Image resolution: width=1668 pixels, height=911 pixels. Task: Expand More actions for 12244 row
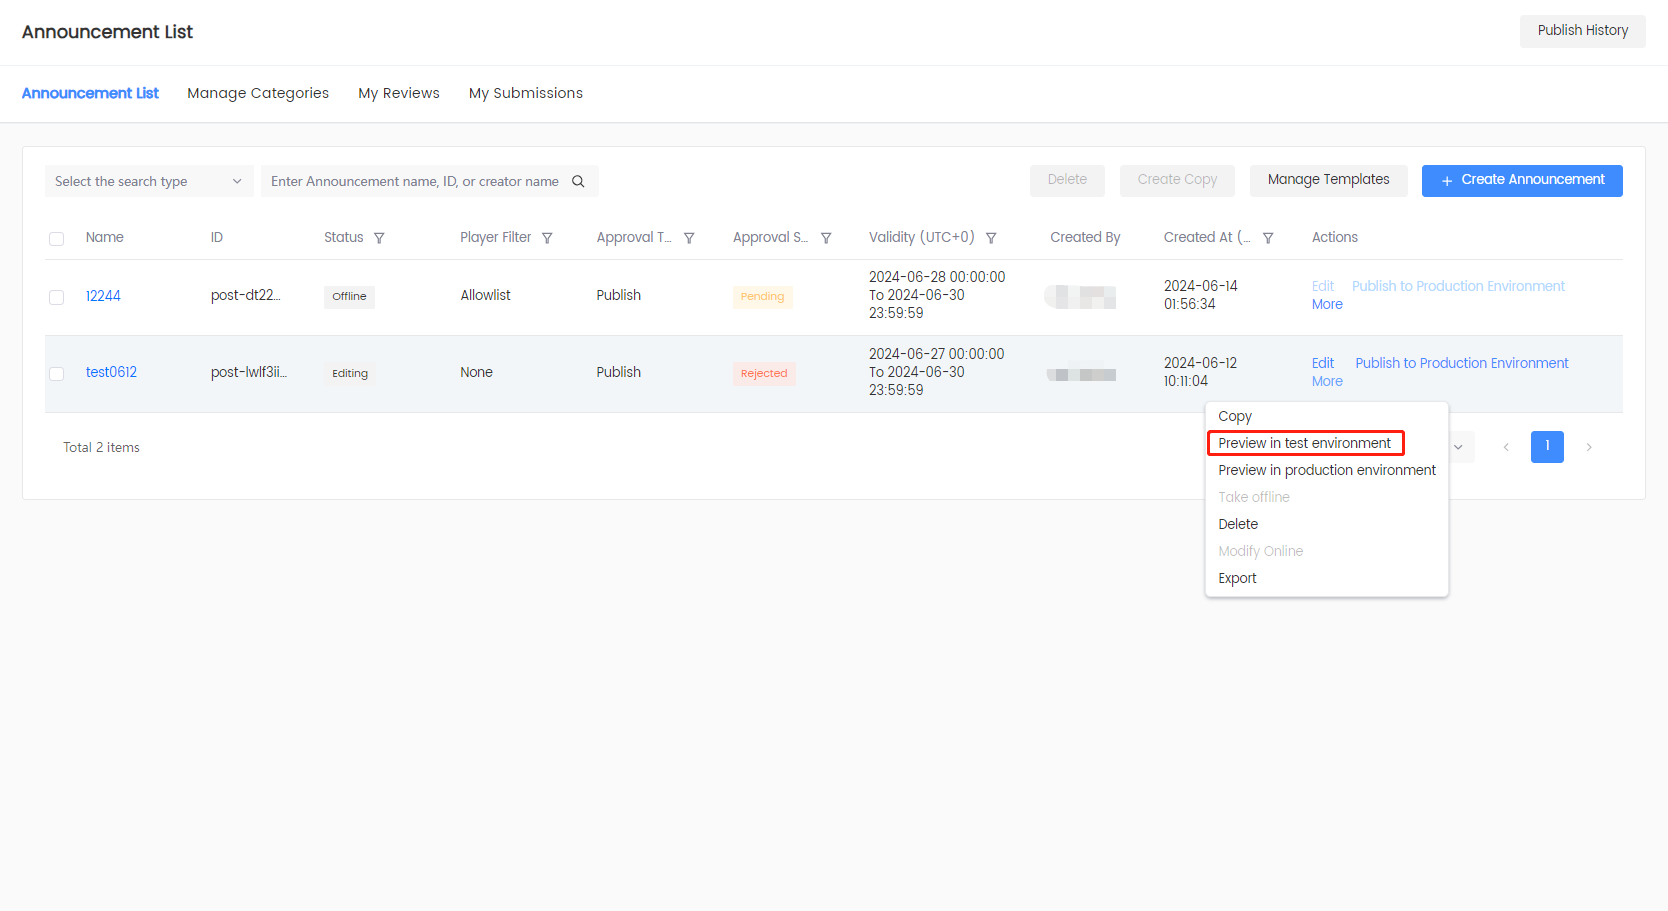point(1327,304)
